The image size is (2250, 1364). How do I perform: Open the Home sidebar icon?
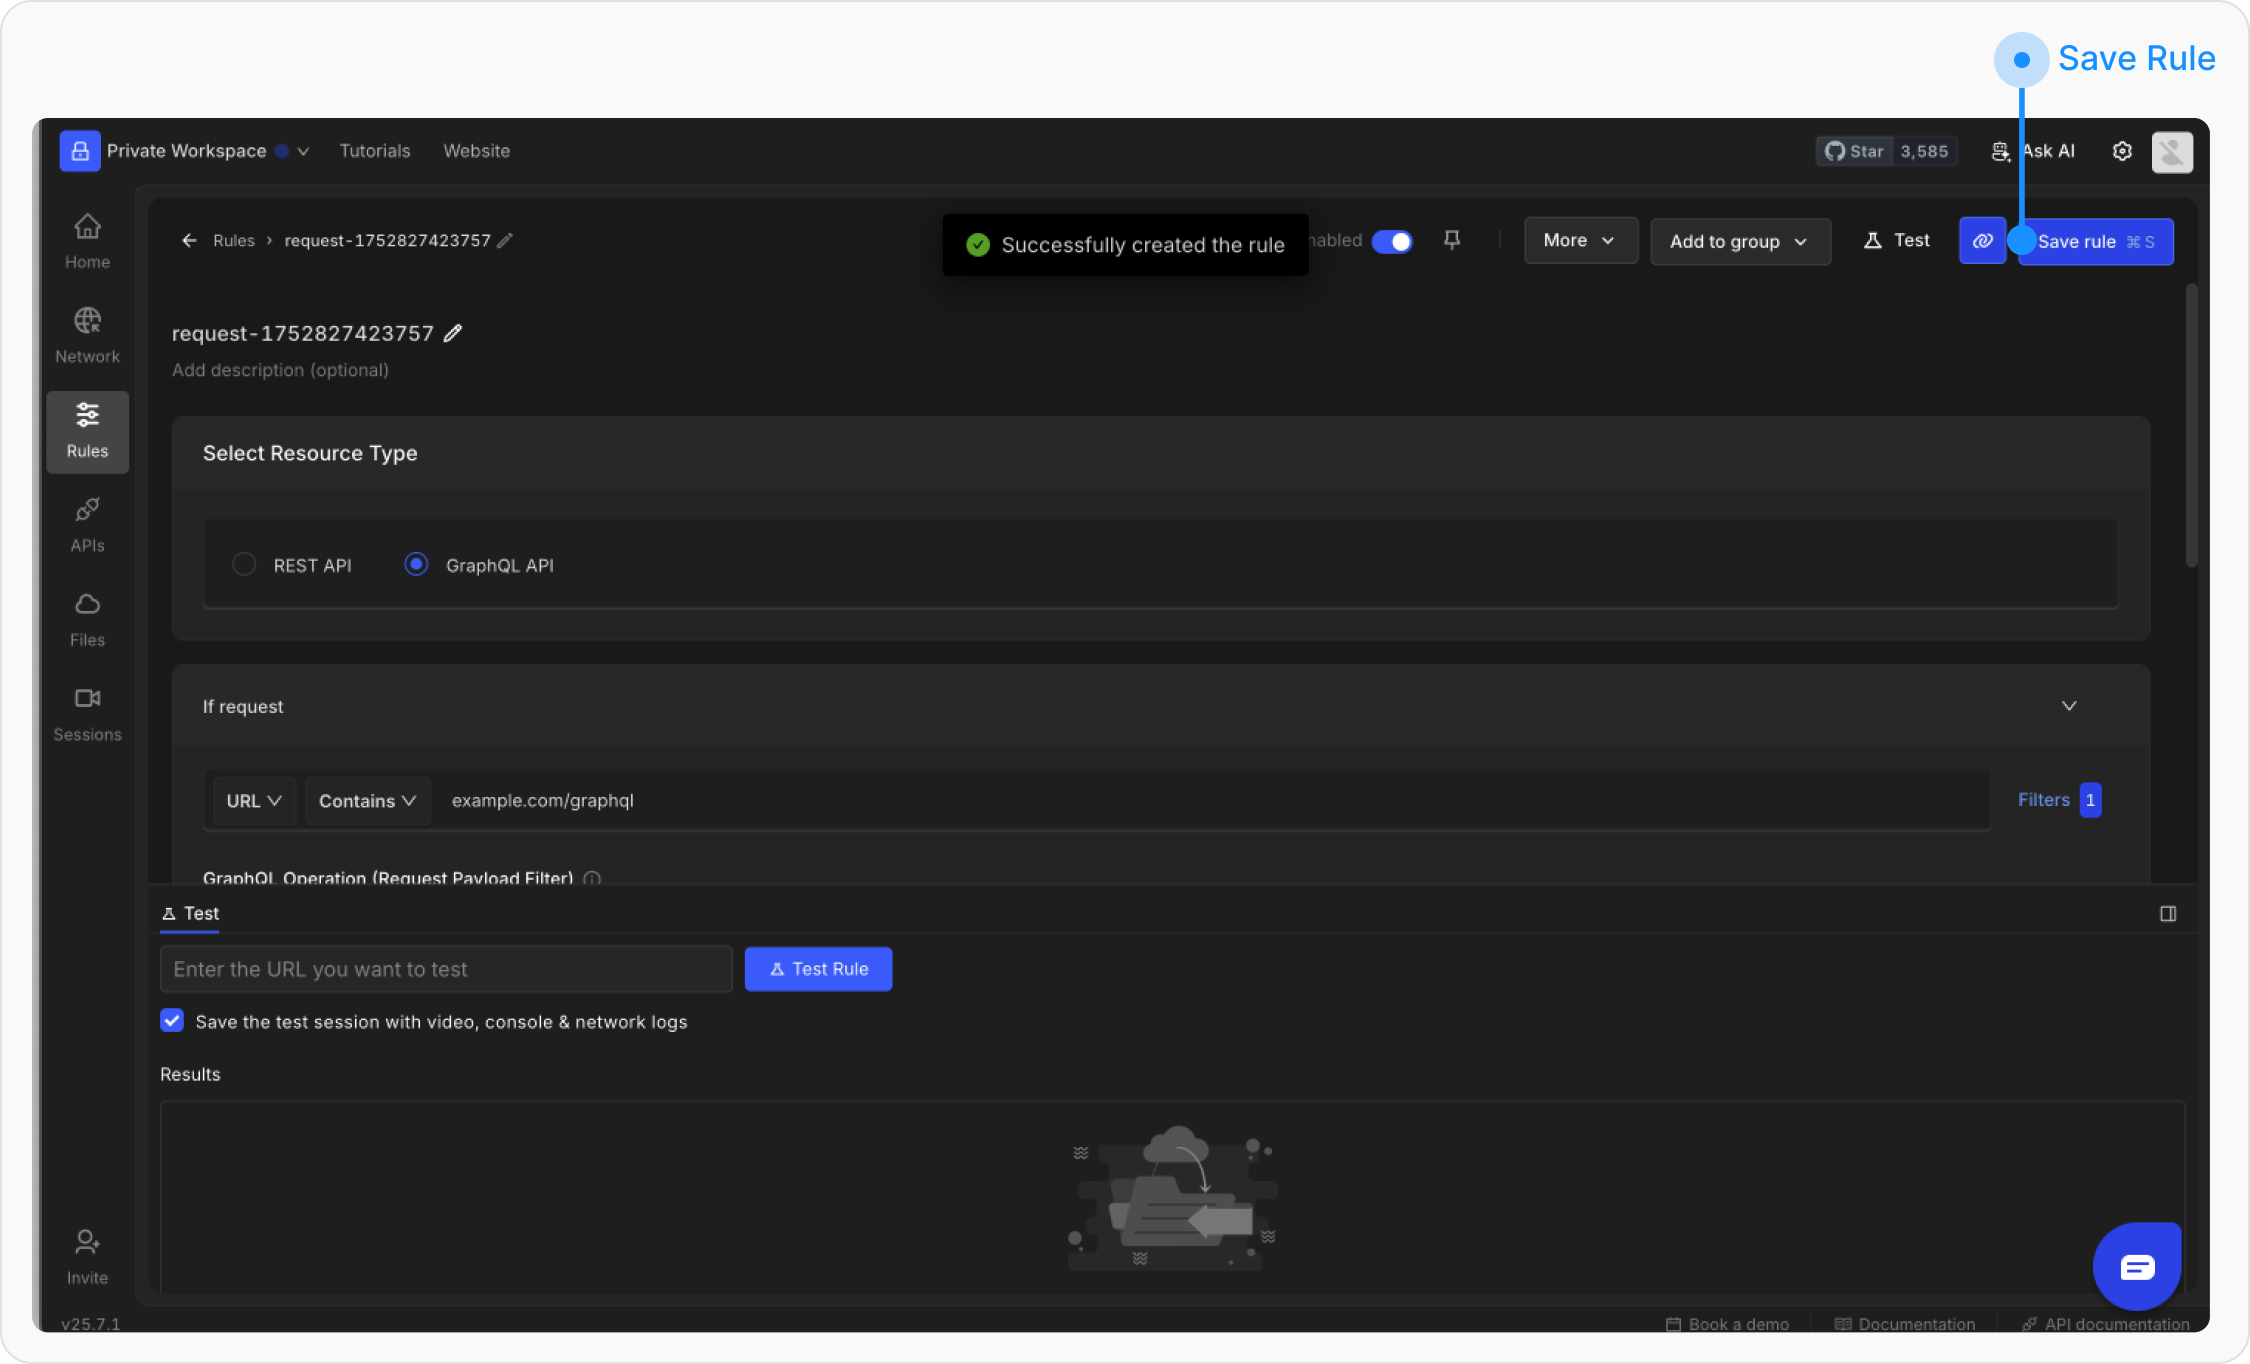[87, 240]
